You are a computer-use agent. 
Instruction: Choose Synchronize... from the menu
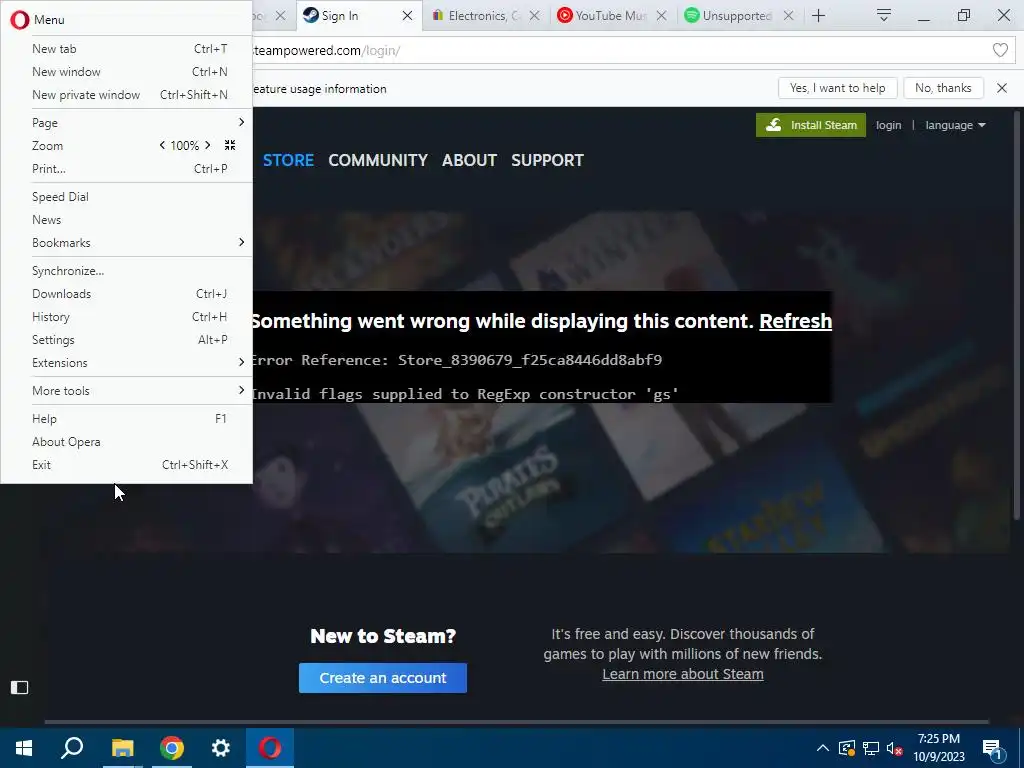click(127, 270)
